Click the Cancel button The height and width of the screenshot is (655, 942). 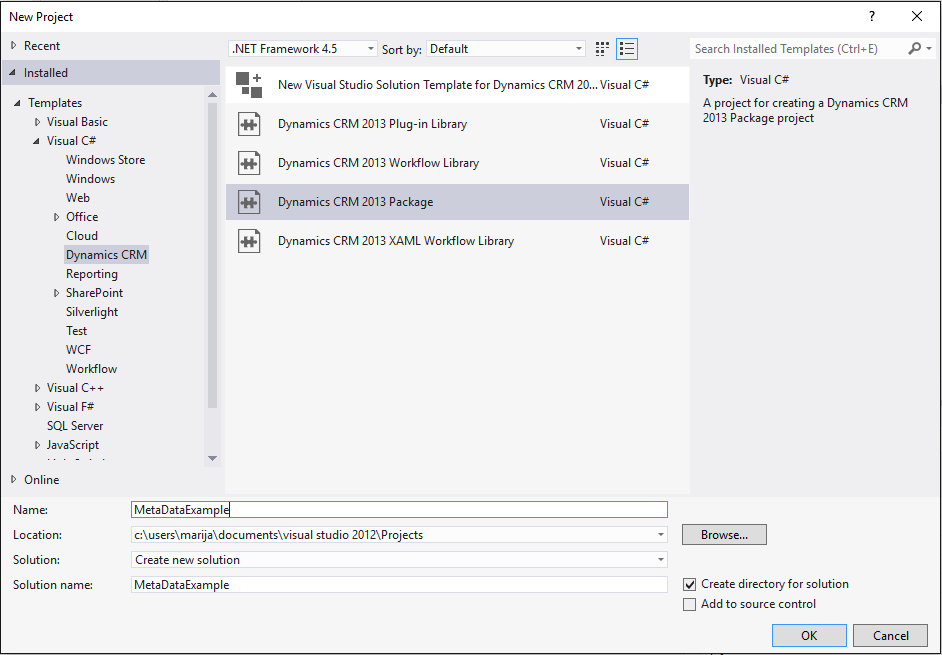pyautogui.click(x=890, y=635)
